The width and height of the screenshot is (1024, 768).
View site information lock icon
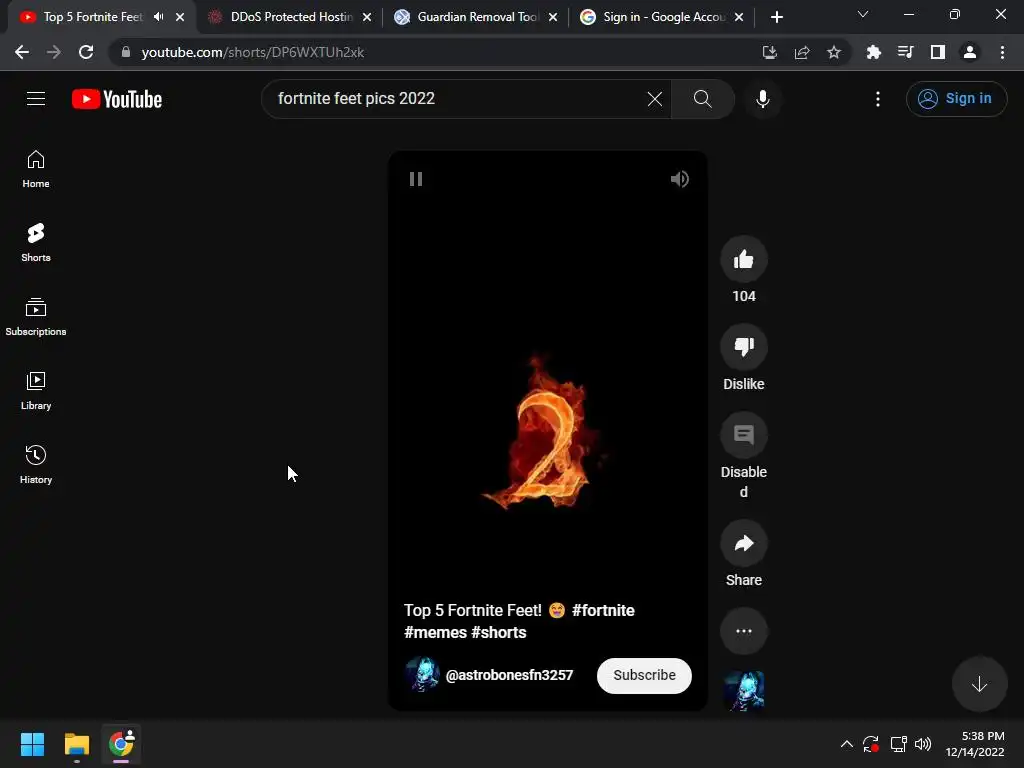(x=126, y=52)
